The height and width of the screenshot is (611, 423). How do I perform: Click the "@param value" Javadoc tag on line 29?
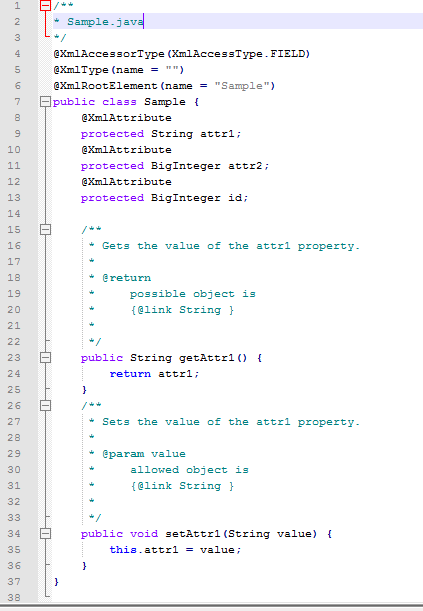coord(144,454)
